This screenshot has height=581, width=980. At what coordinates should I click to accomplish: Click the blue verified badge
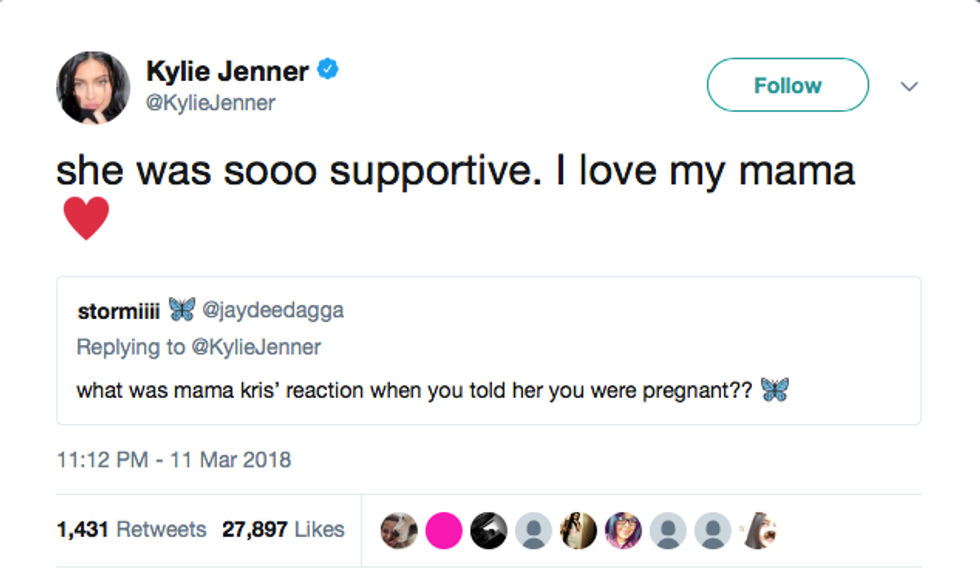328,70
